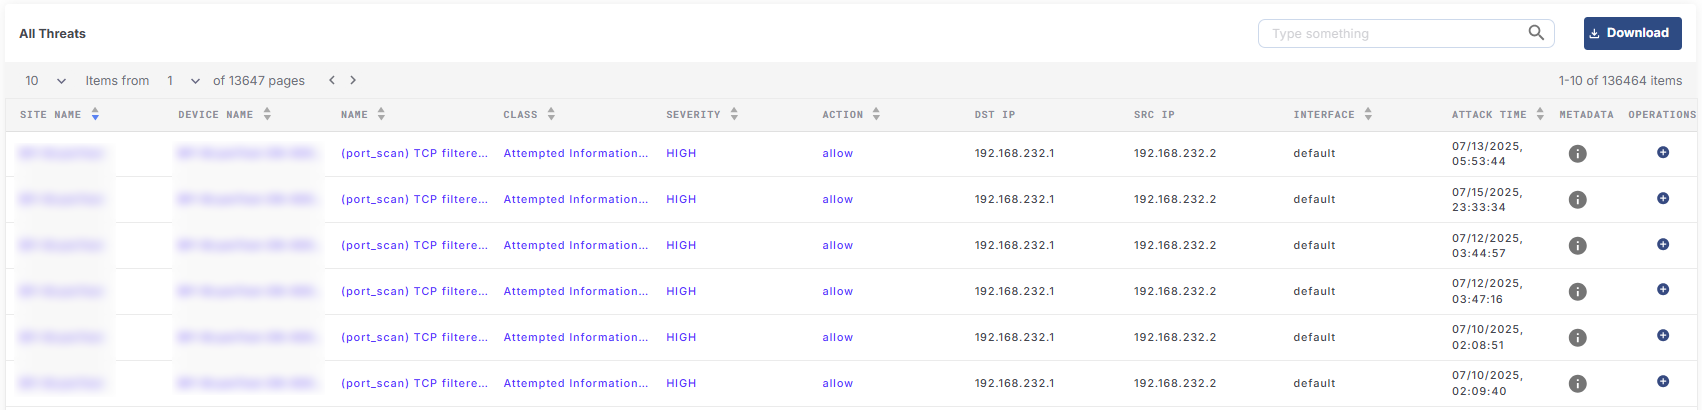Go to next page arrow
Screen dimensions: 1702x410
pos(353,80)
